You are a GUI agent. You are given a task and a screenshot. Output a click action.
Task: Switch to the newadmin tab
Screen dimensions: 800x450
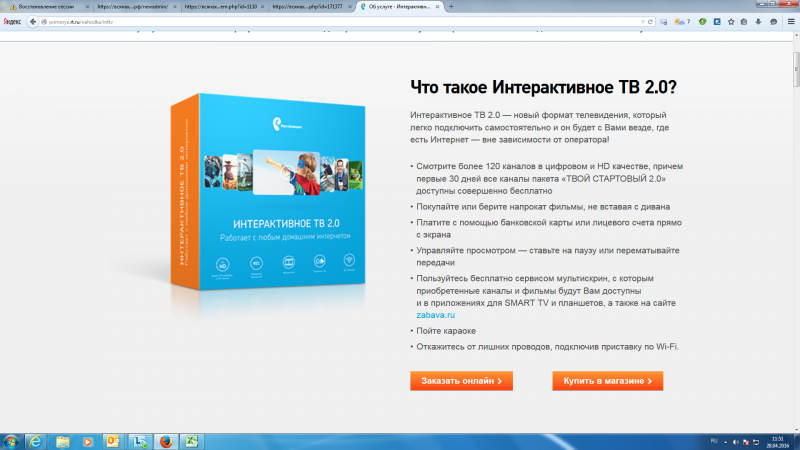(x=135, y=6)
